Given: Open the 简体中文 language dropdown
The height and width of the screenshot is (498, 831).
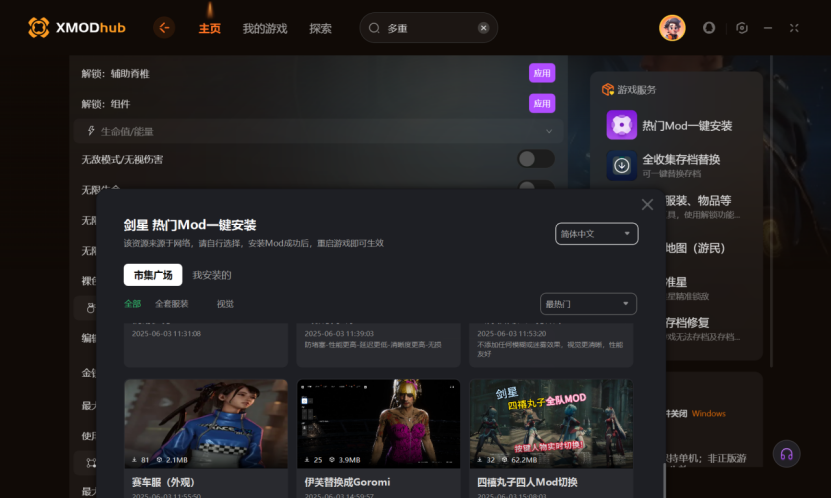Looking at the screenshot, I should tap(596, 234).
